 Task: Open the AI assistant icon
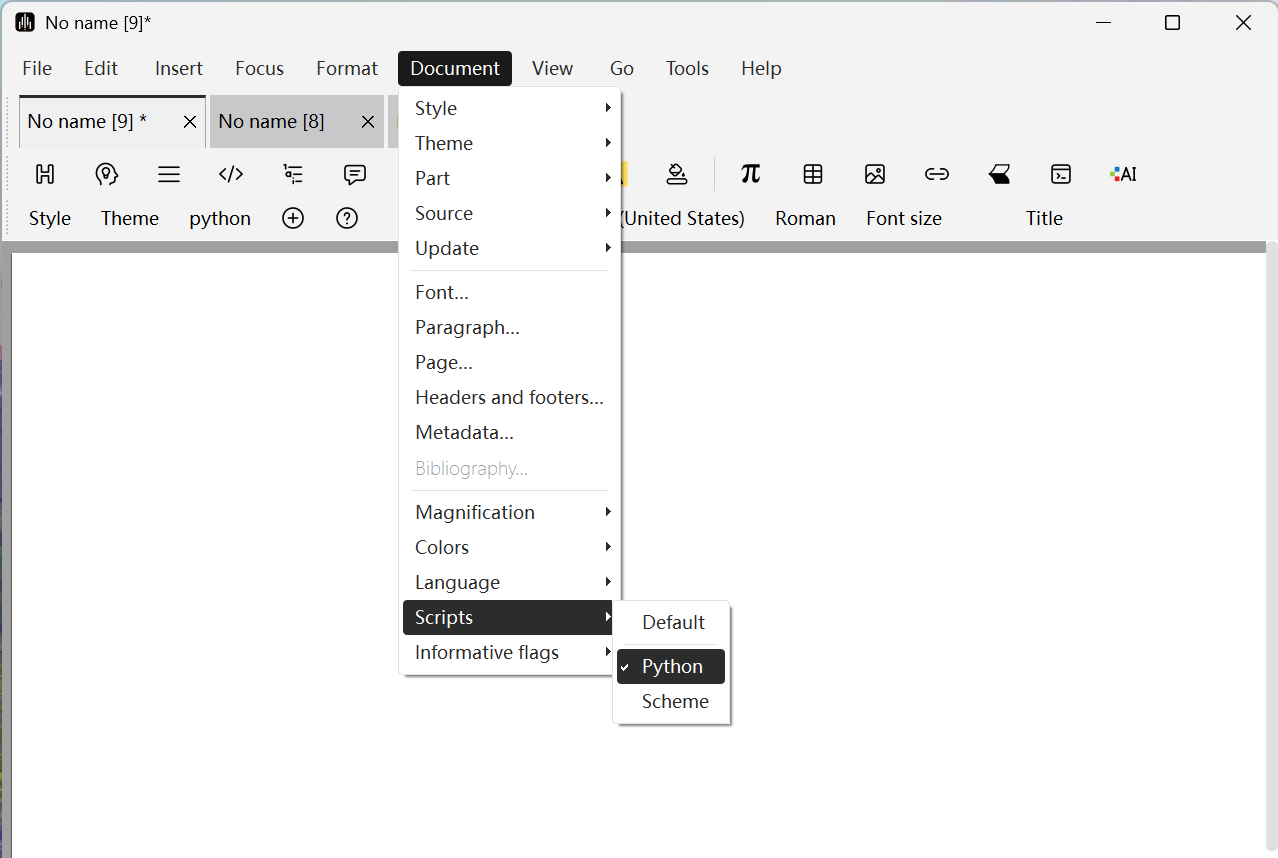pos(1123,174)
